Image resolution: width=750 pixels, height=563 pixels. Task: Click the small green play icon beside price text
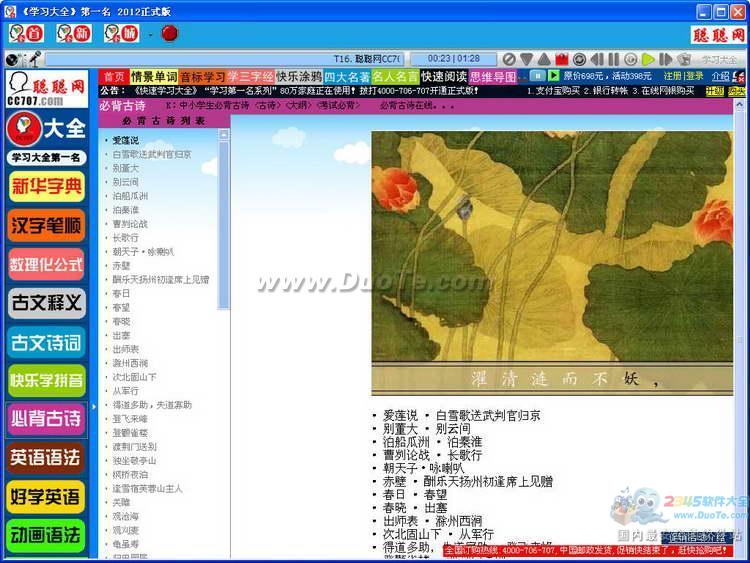[553, 76]
